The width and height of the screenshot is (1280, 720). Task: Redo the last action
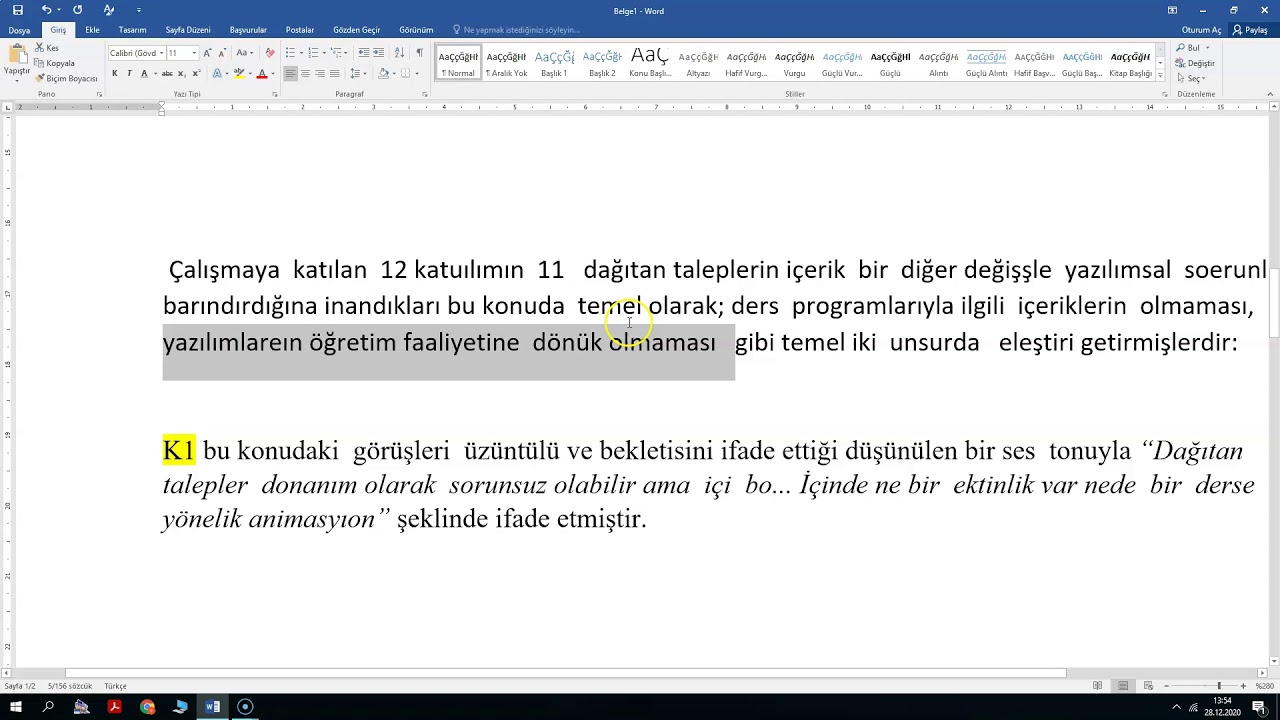77,10
